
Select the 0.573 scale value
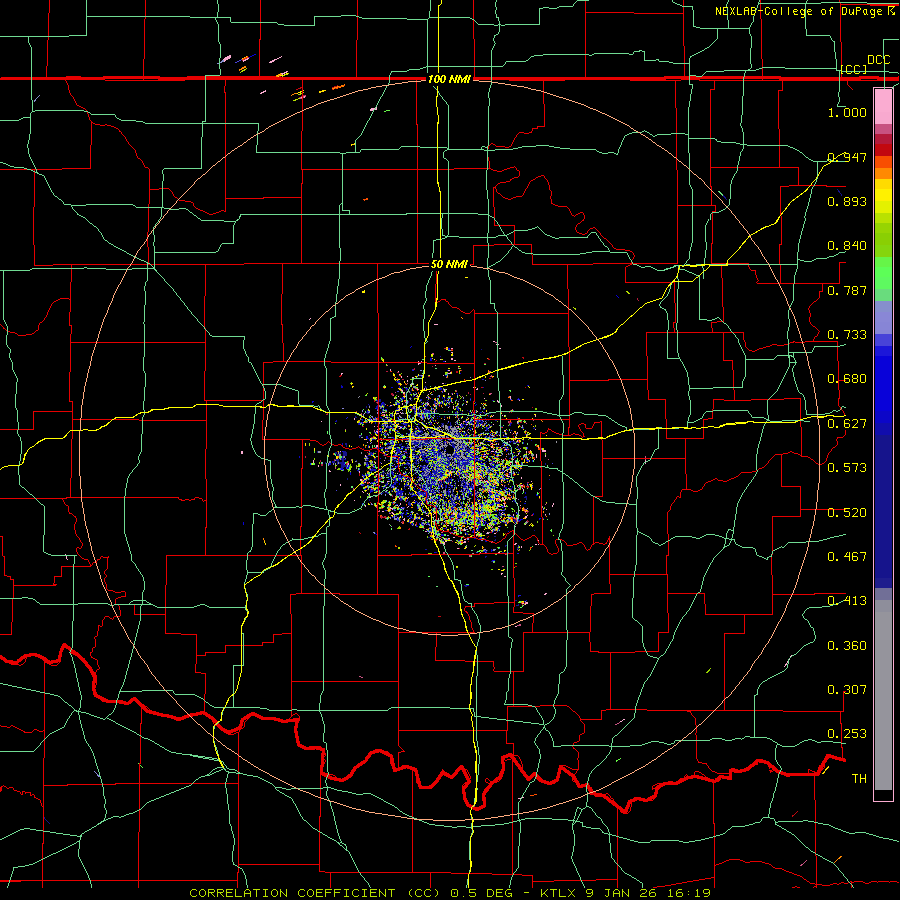coord(847,467)
